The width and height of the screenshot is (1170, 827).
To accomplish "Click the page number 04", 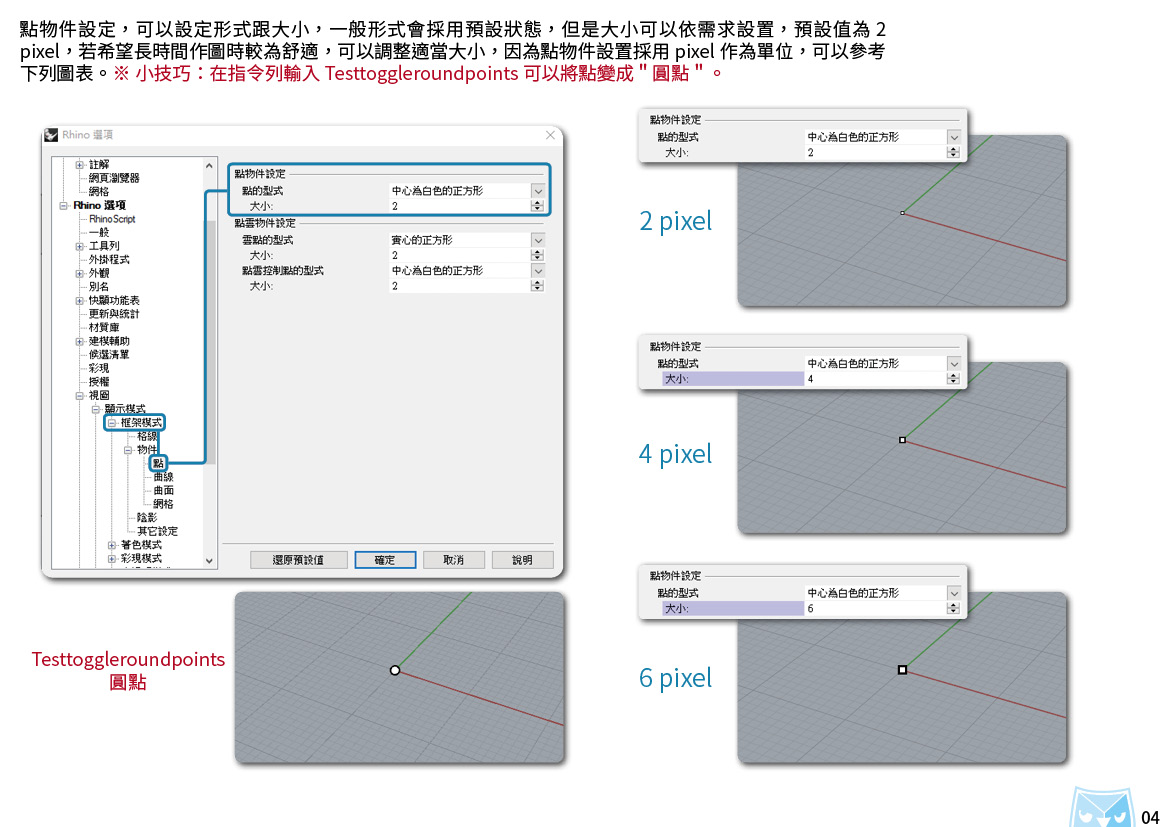I will [x=1150, y=817].
